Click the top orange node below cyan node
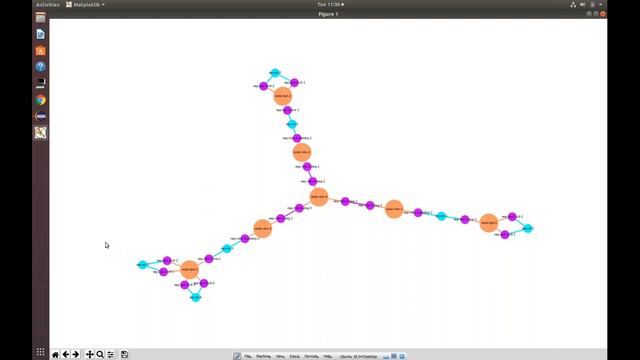Image resolution: width=640 pixels, height=360 pixels. [x=282, y=96]
